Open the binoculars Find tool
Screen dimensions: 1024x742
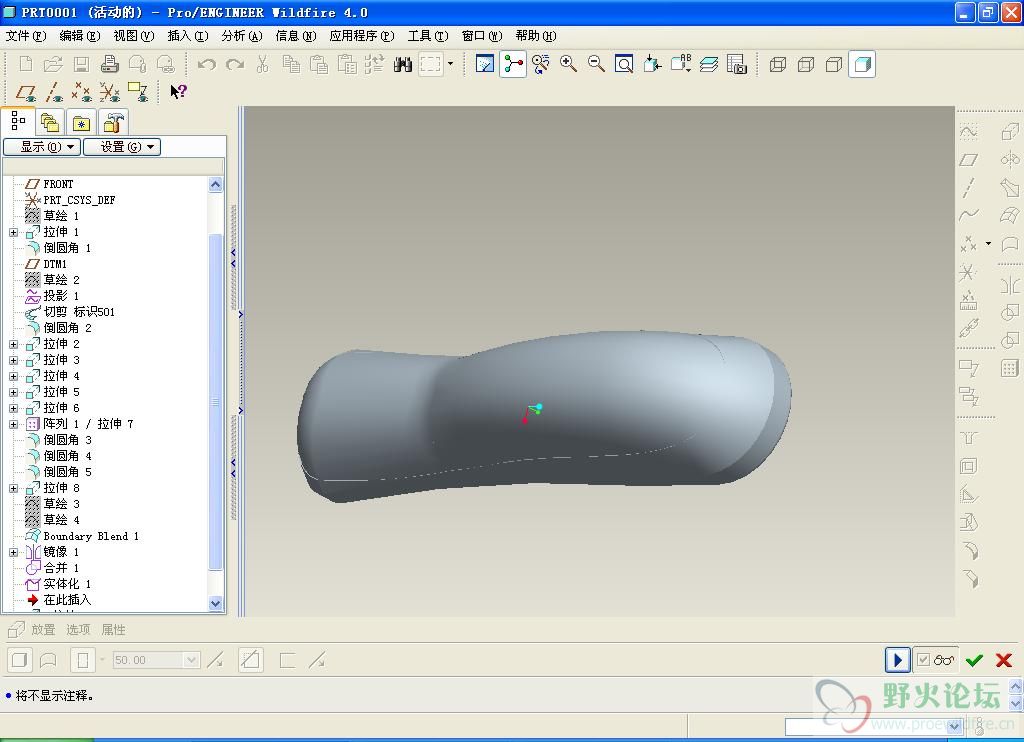tap(403, 64)
